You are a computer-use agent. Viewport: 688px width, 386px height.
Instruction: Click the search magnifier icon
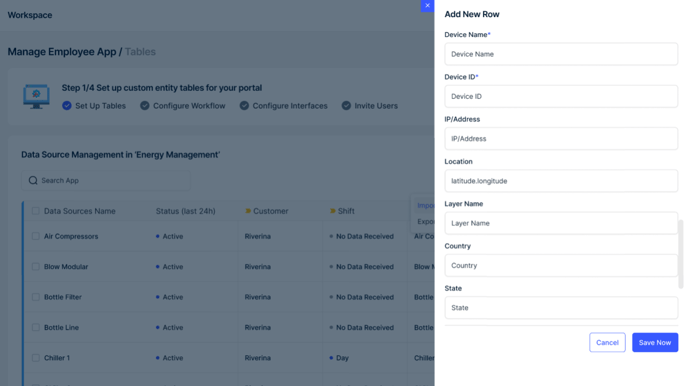point(33,181)
